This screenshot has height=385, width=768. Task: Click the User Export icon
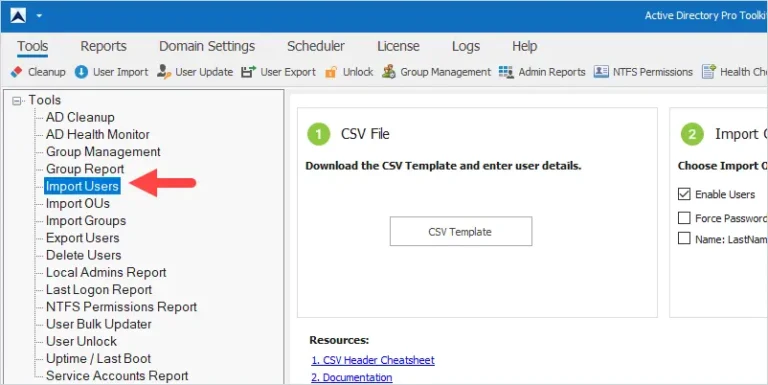click(248, 72)
